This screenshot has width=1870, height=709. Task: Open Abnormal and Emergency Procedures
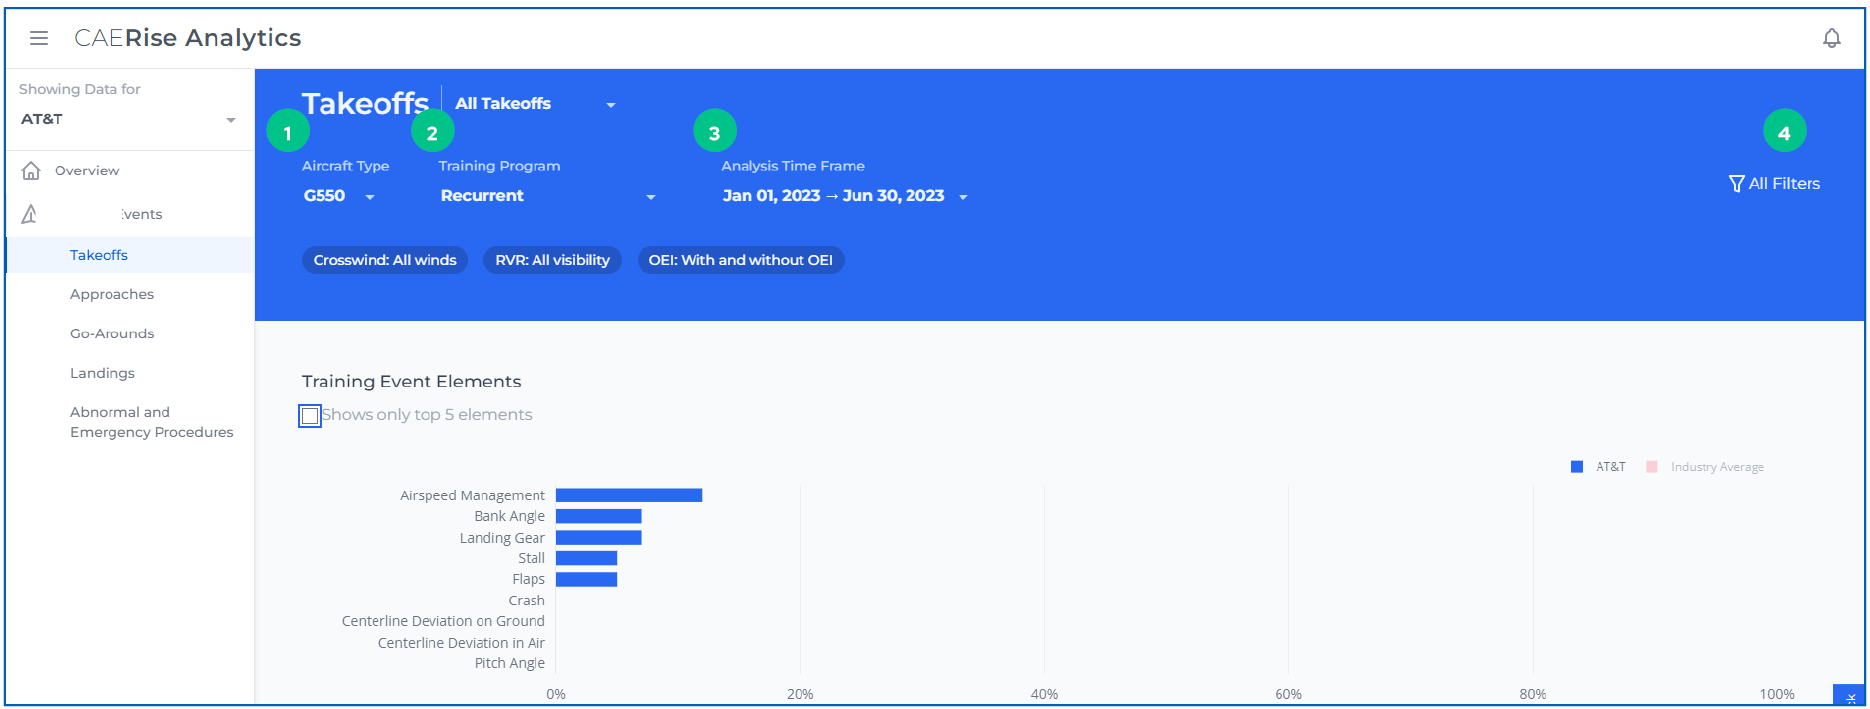[151, 422]
